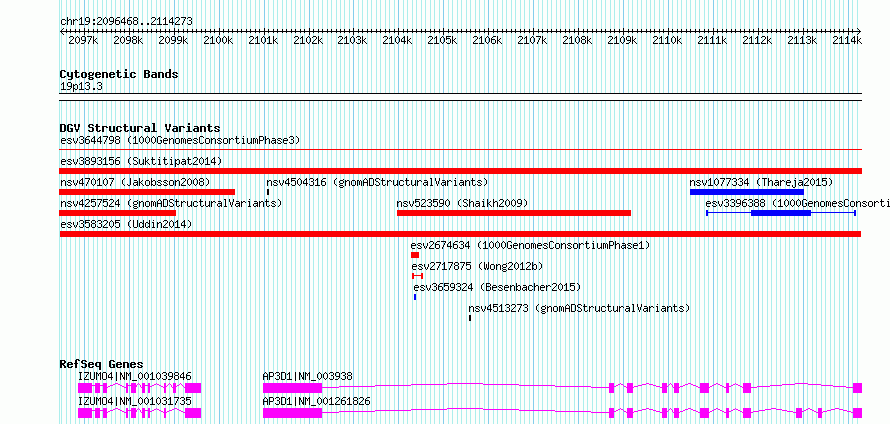Select the 19p13.3 band label

(81, 86)
